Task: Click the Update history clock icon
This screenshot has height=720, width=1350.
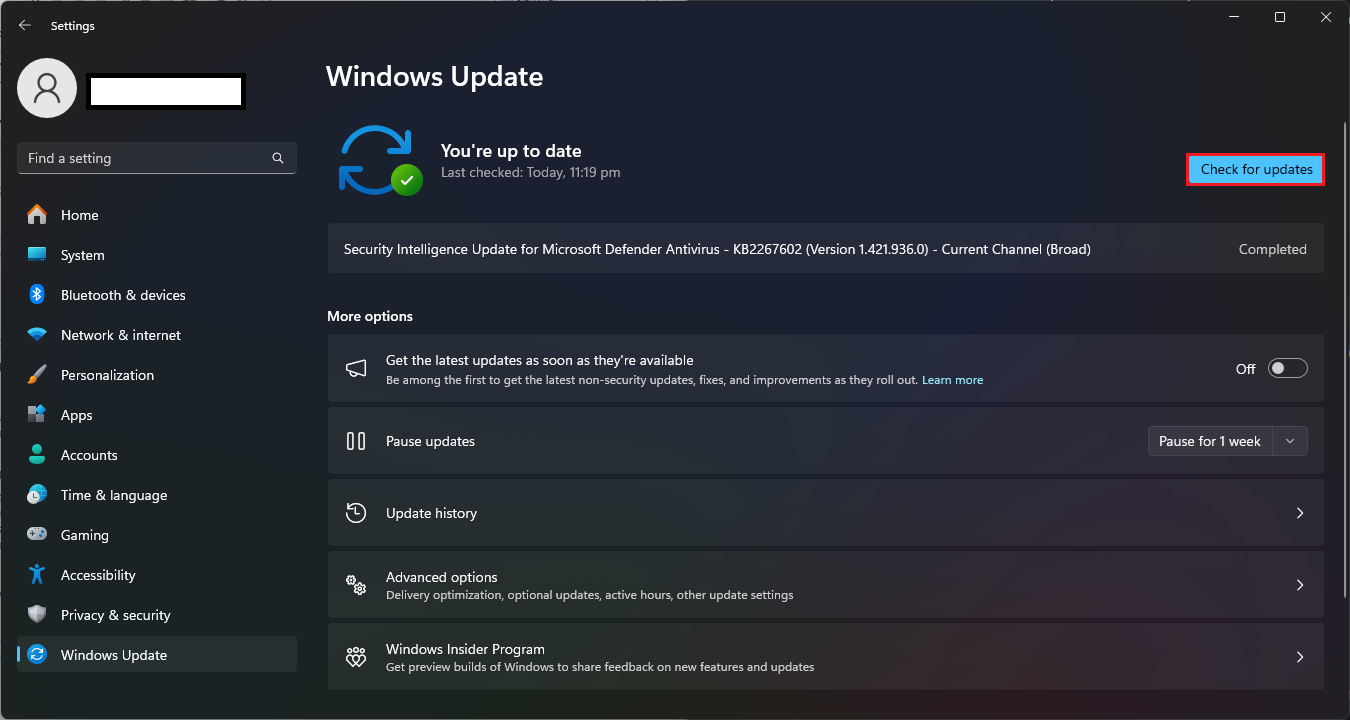Action: (356, 513)
